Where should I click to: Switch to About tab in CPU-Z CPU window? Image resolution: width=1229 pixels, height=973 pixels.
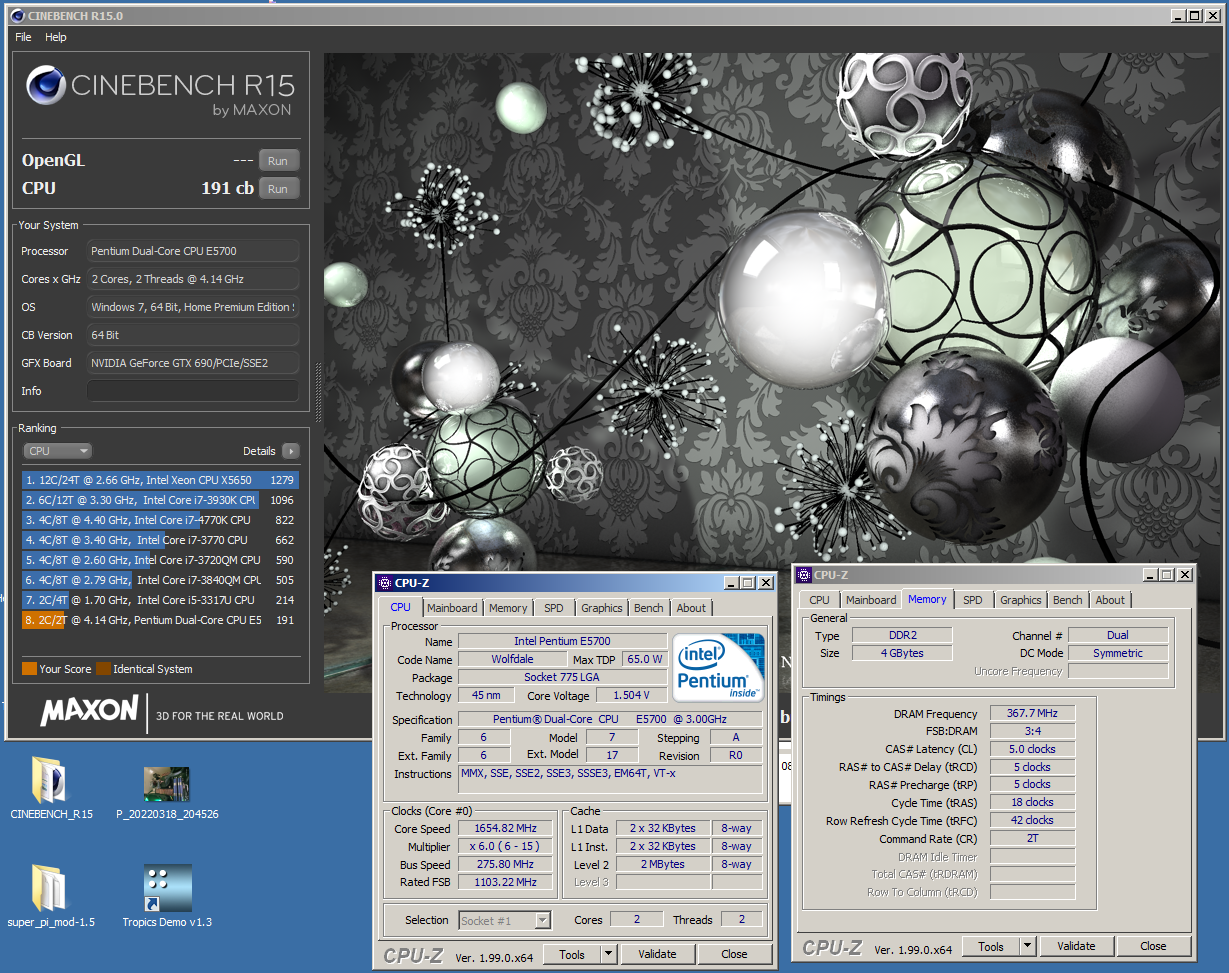(x=691, y=608)
